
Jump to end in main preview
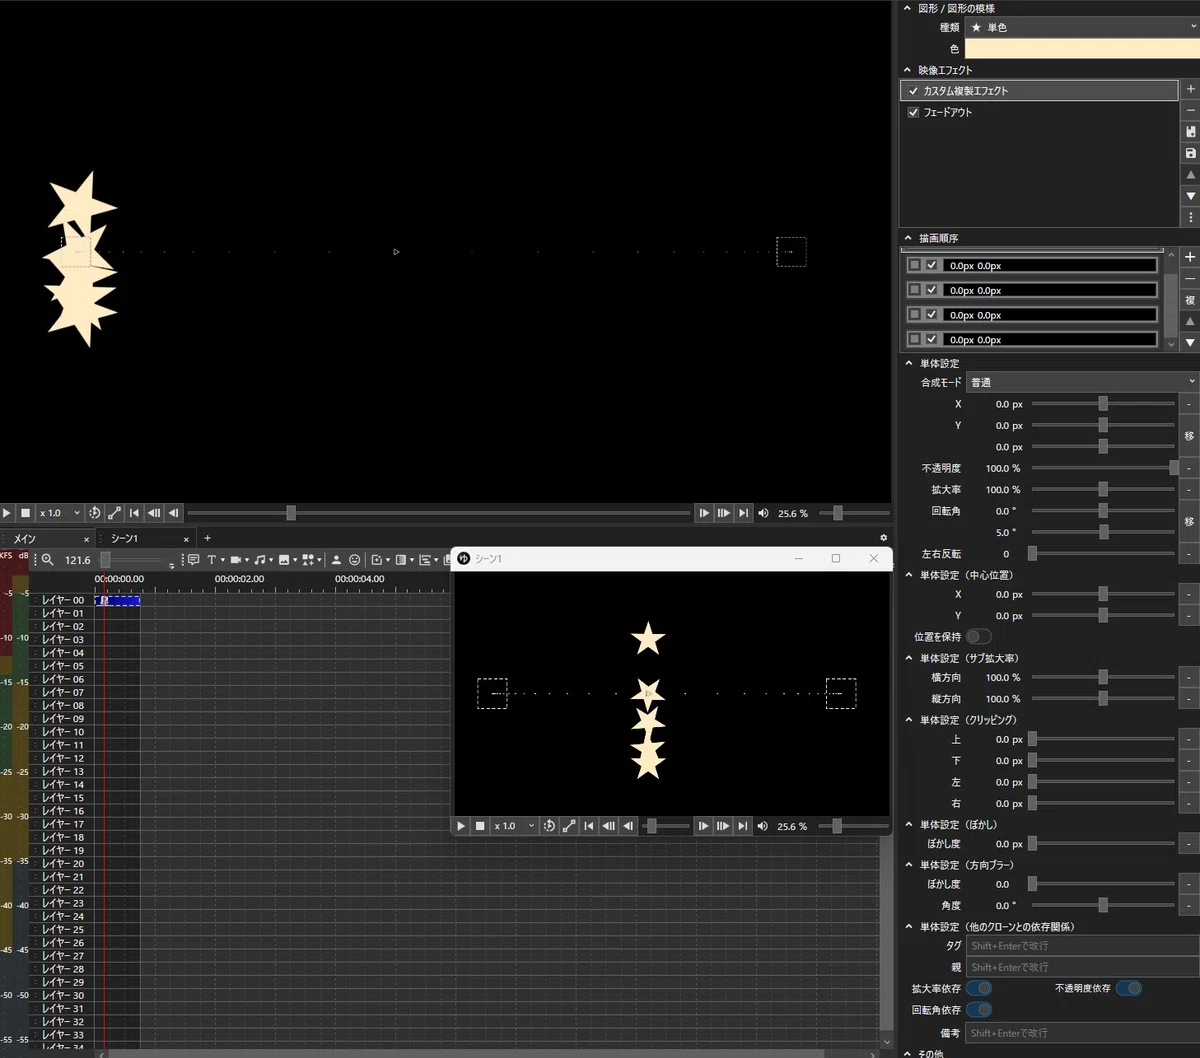743,513
